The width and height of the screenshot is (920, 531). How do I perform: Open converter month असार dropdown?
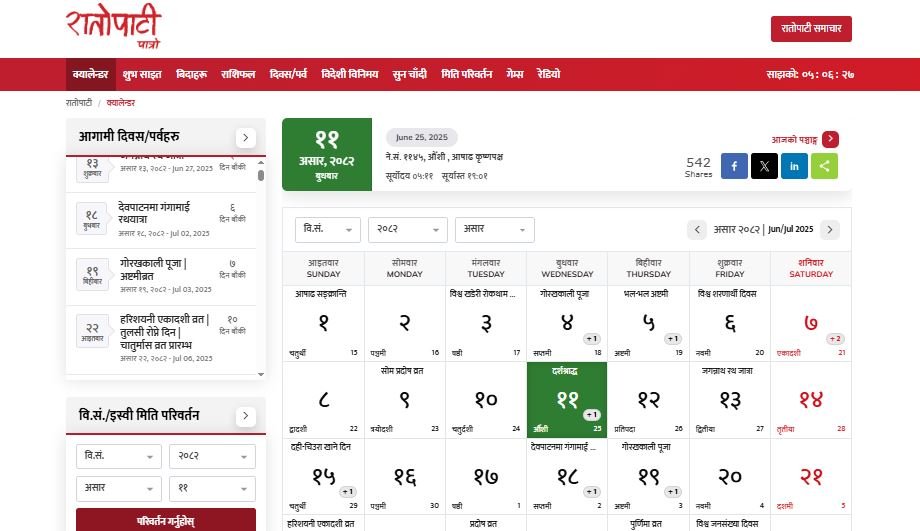coord(119,489)
